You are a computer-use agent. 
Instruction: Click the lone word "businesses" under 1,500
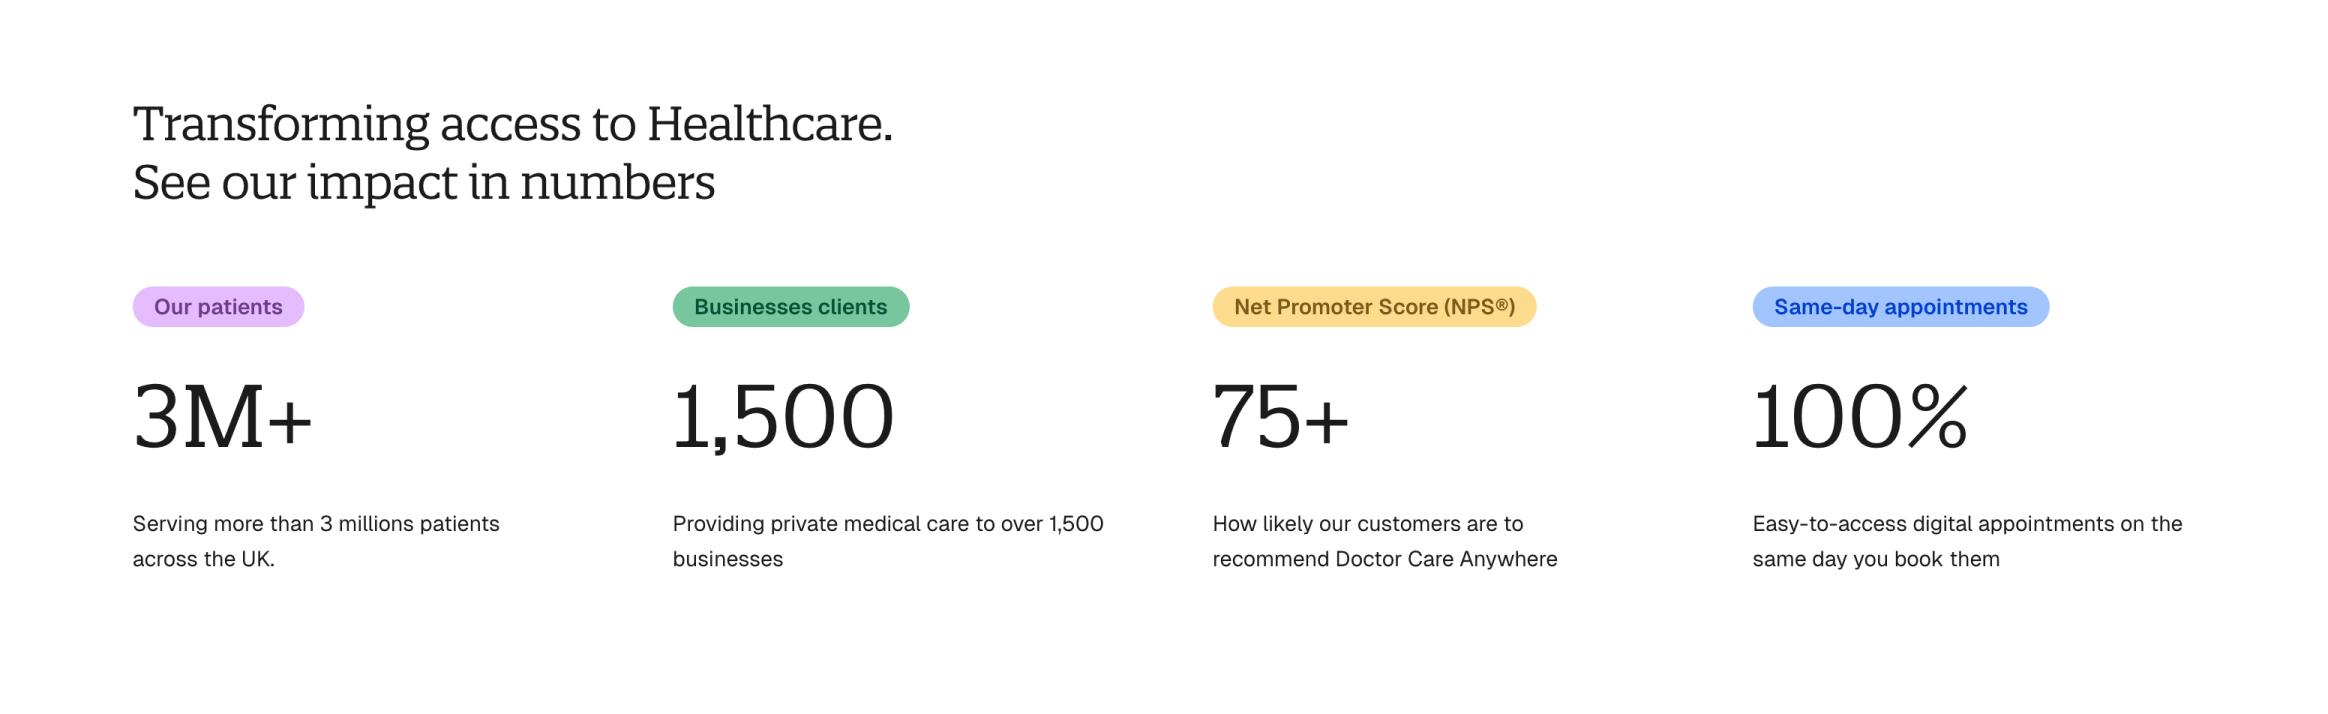coord(728,559)
